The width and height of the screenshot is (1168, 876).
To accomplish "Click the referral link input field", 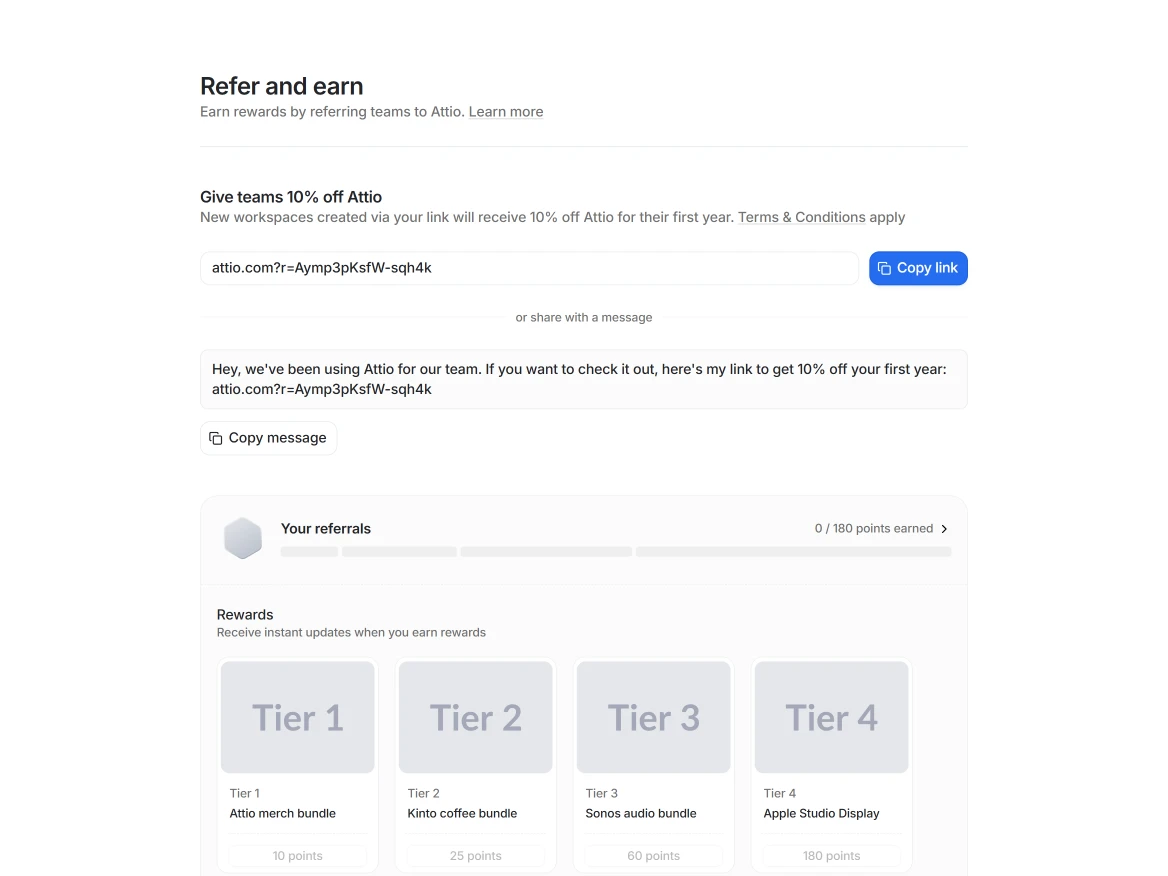I will (529, 268).
